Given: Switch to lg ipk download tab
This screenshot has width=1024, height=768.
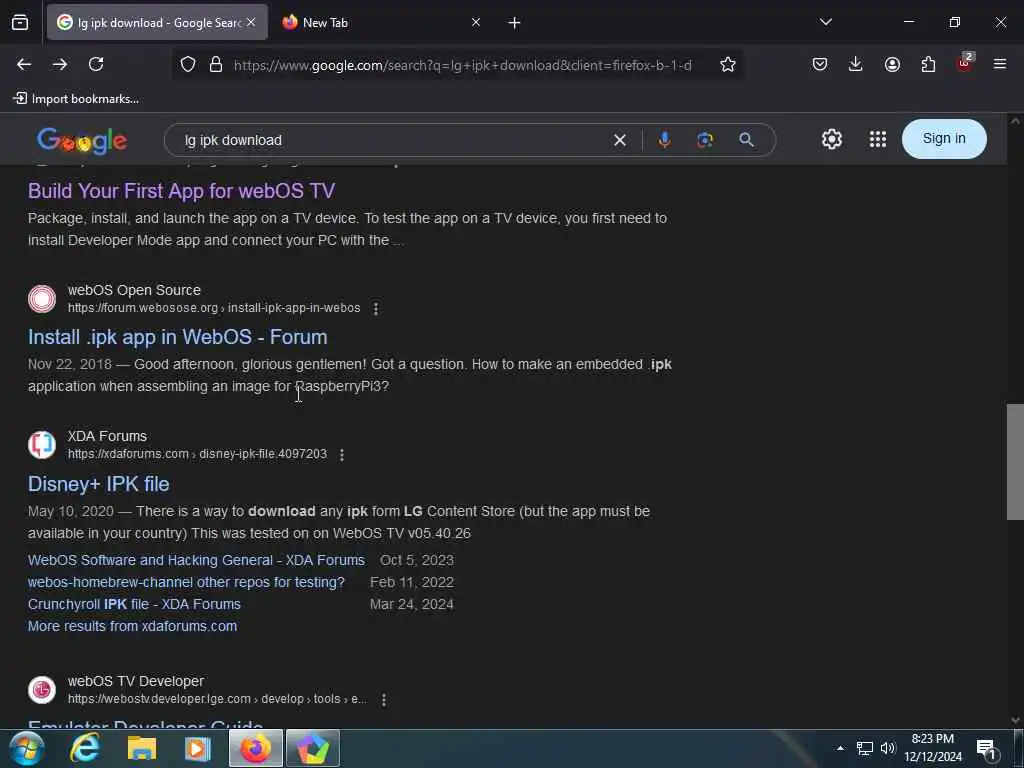Looking at the screenshot, I should [157, 22].
